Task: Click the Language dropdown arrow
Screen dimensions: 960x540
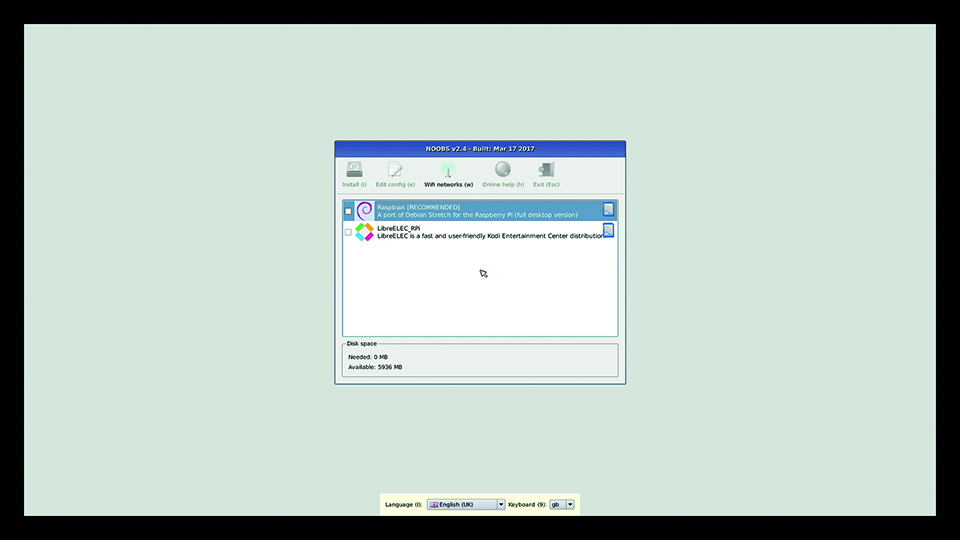Action: (501, 504)
